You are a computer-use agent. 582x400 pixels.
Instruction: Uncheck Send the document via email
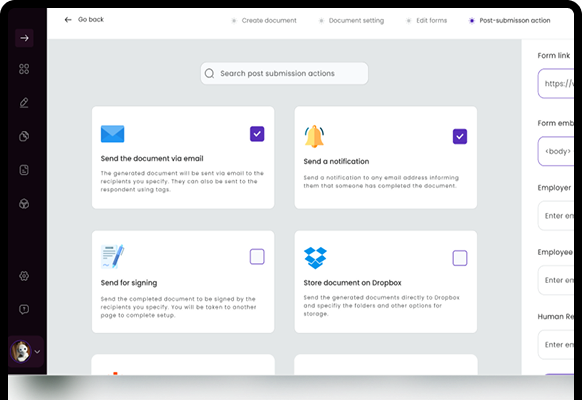pos(257,134)
